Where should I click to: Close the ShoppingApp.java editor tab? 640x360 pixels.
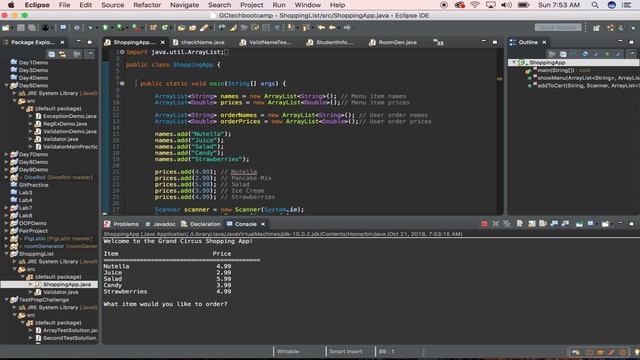pos(162,42)
